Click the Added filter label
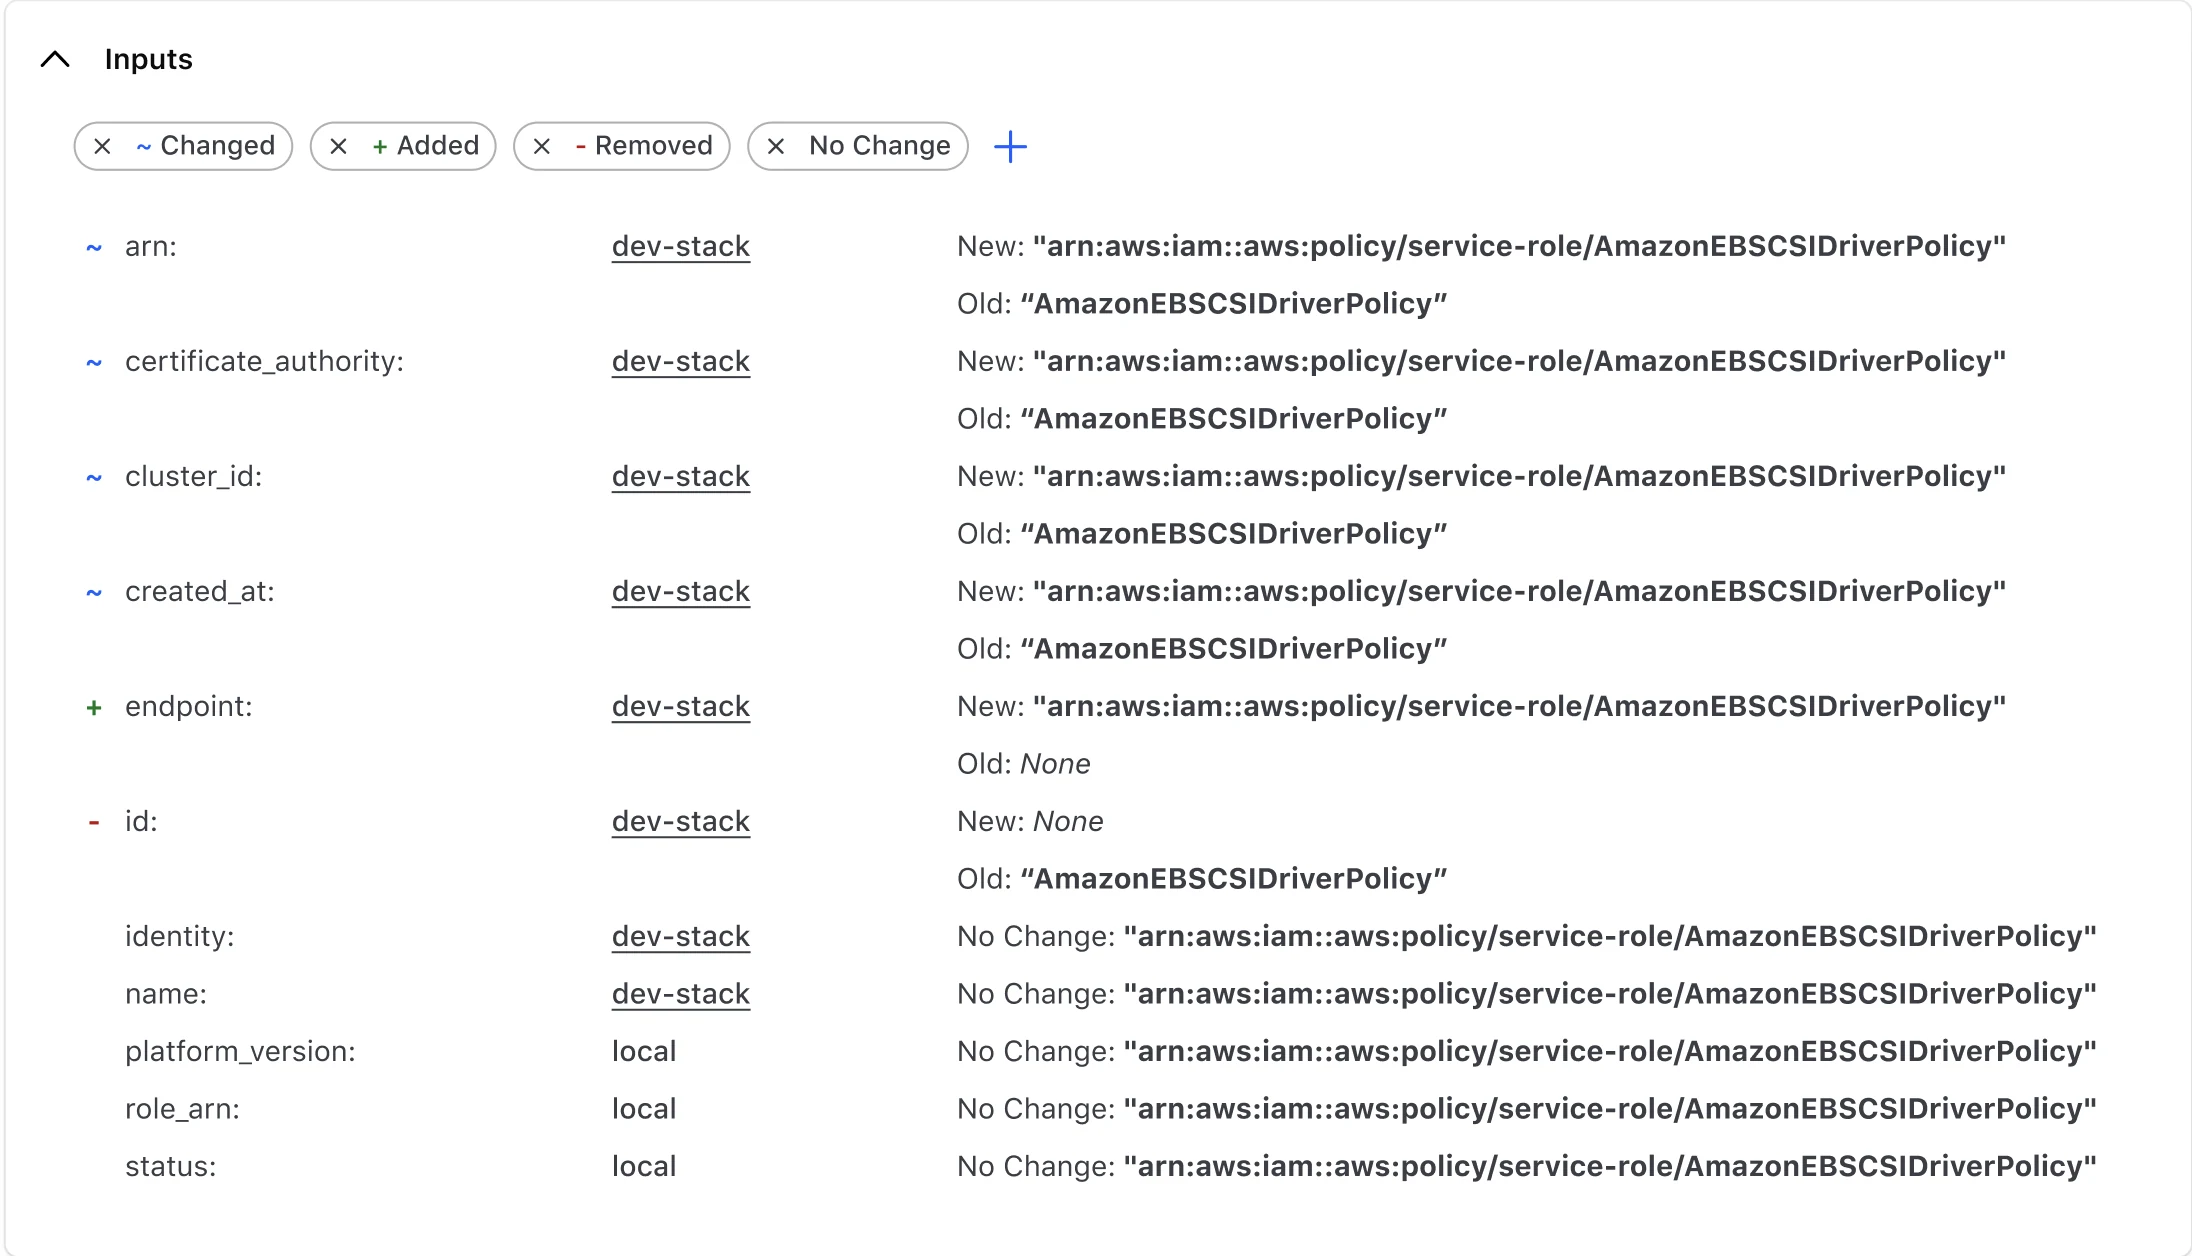 click(x=438, y=146)
